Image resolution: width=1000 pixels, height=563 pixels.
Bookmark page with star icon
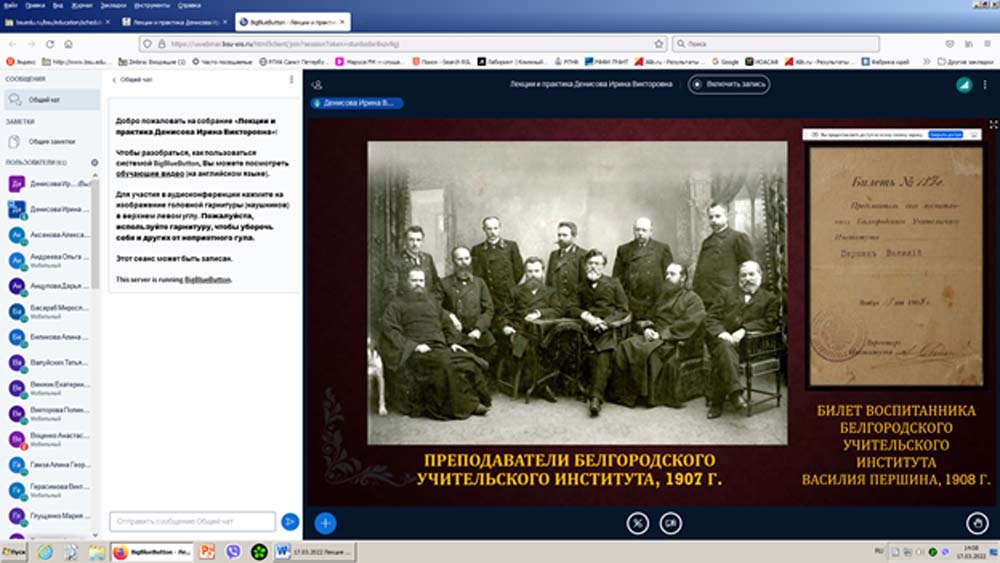pyautogui.click(x=659, y=44)
